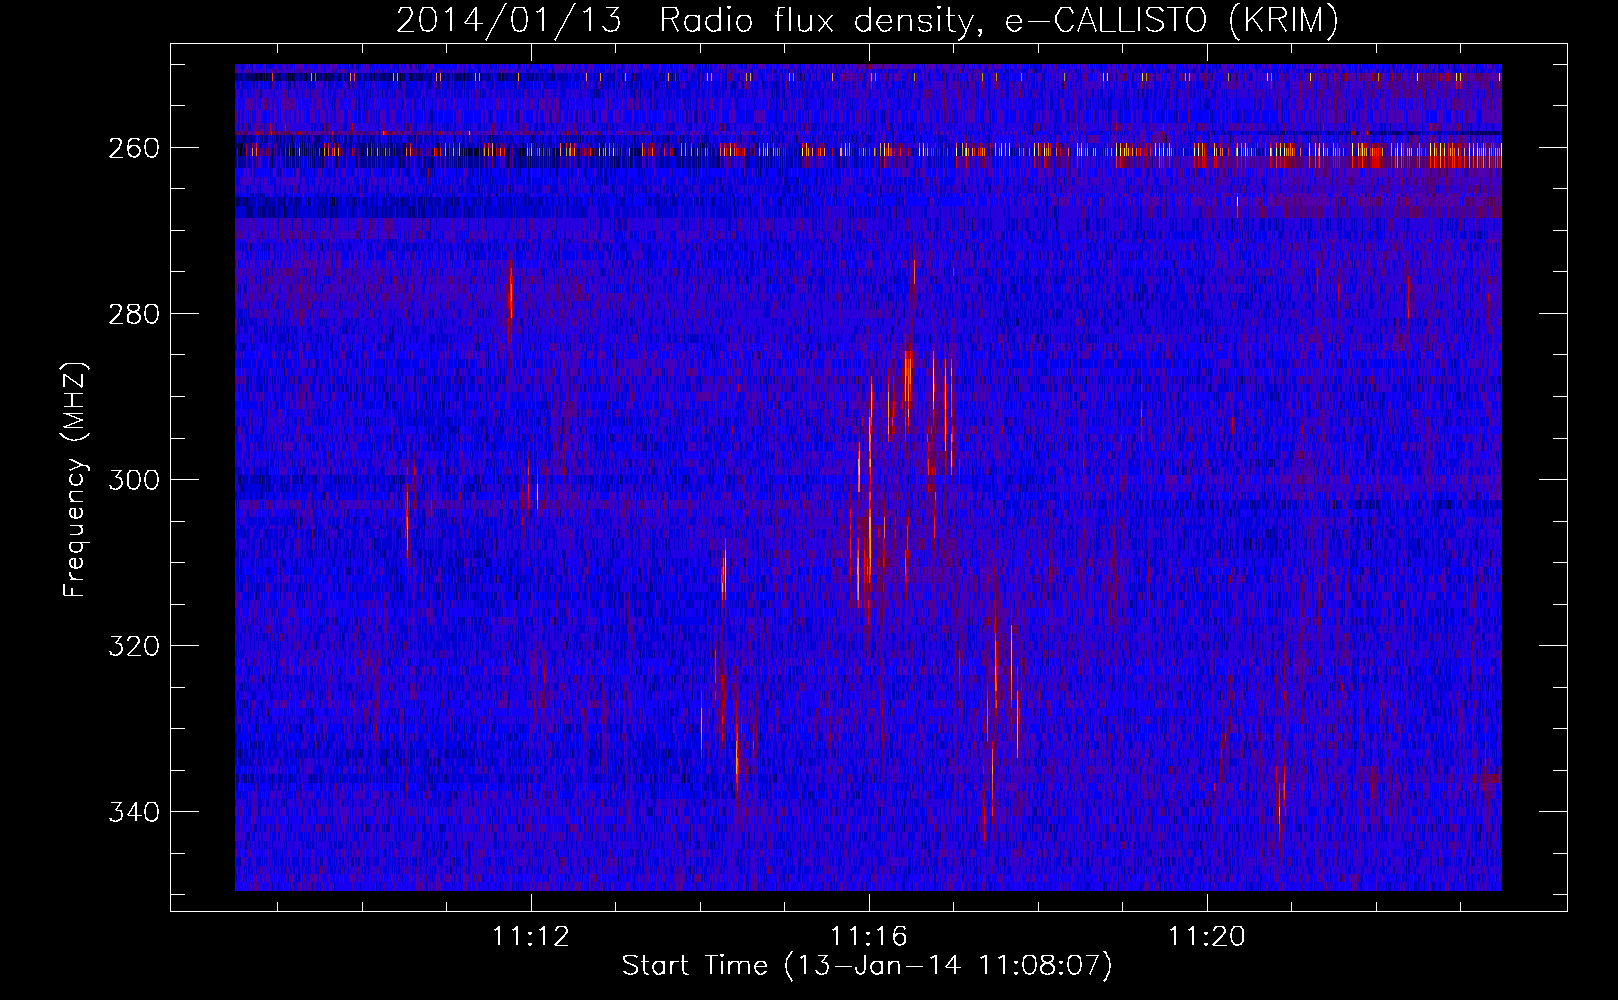Screen dimensions: 1618x1000
Task: Click the 11:12 time axis label
Action: [531, 936]
